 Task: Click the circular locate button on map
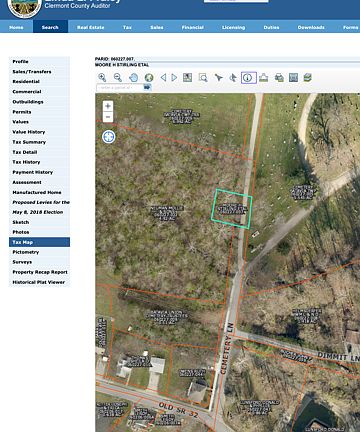(109, 137)
